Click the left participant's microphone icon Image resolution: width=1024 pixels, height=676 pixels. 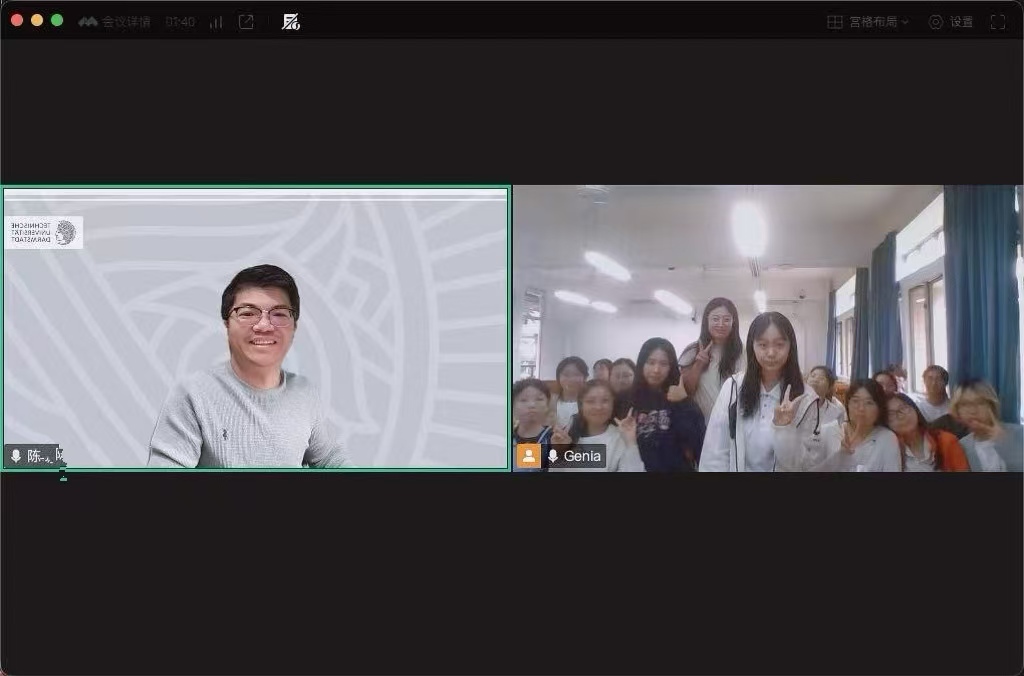(16, 456)
